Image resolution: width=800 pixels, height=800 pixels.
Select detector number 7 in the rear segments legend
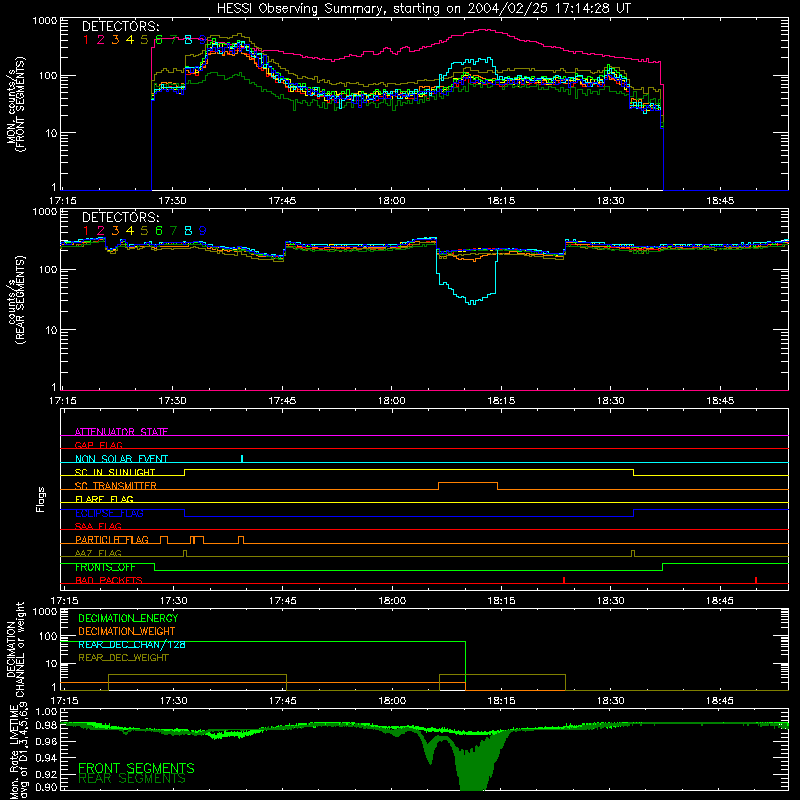pos(173,231)
